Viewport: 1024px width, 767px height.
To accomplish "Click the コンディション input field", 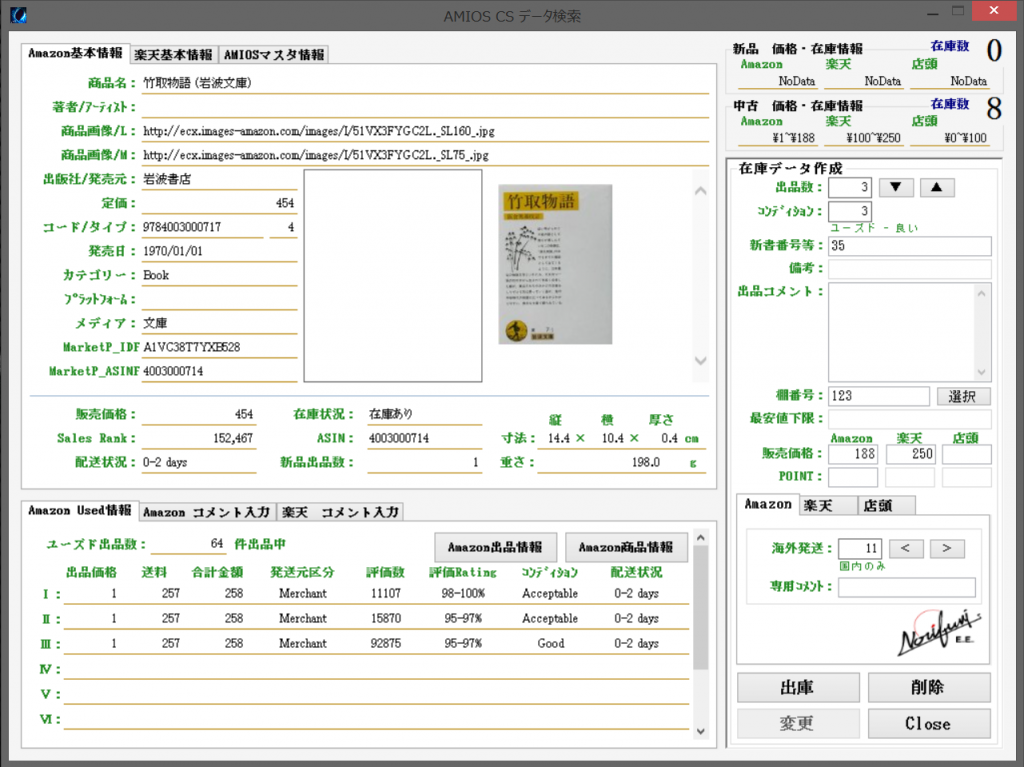I will tap(850, 211).
